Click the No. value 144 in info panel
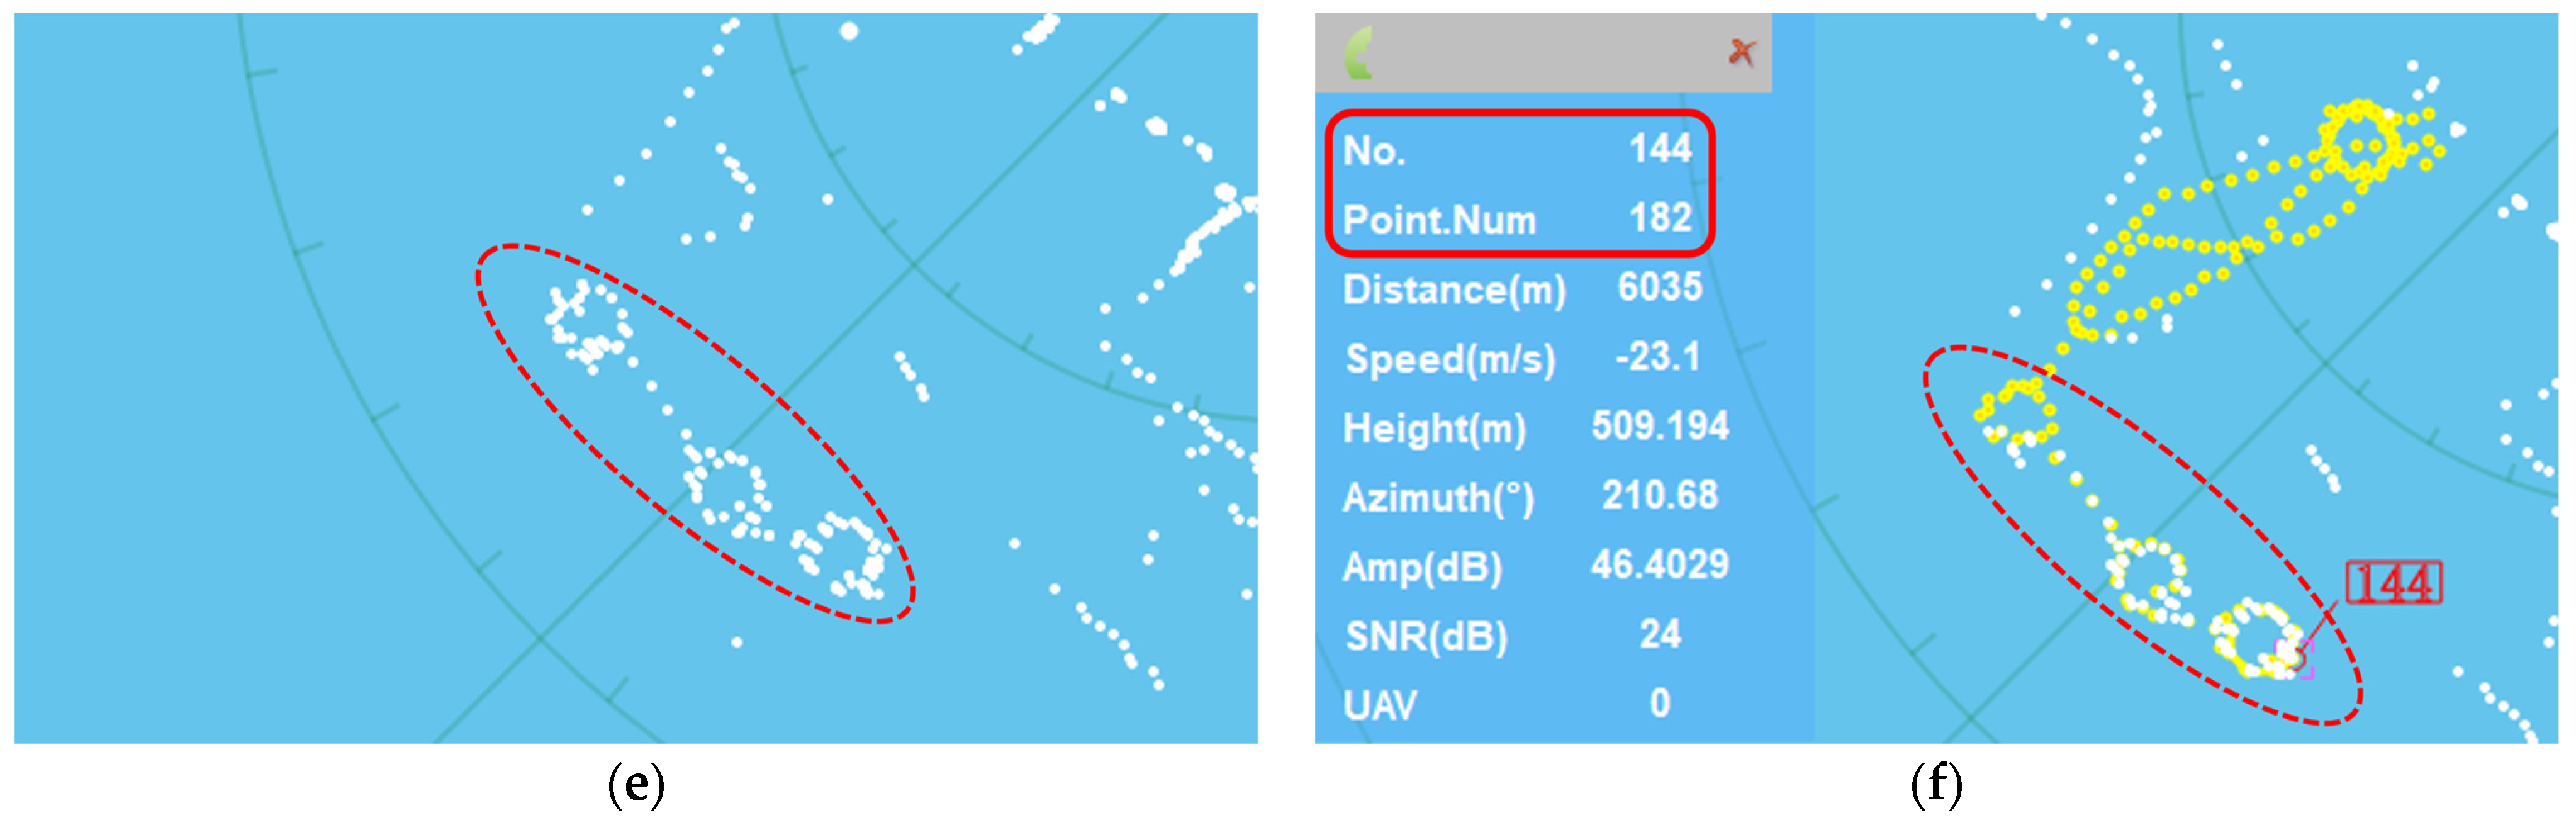Image resolution: width=2576 pixels, height=825 pixels. click(1660, 149)
